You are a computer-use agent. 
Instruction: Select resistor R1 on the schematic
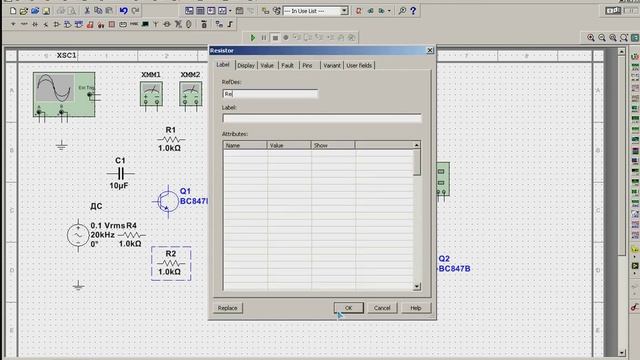coord(171,140)
